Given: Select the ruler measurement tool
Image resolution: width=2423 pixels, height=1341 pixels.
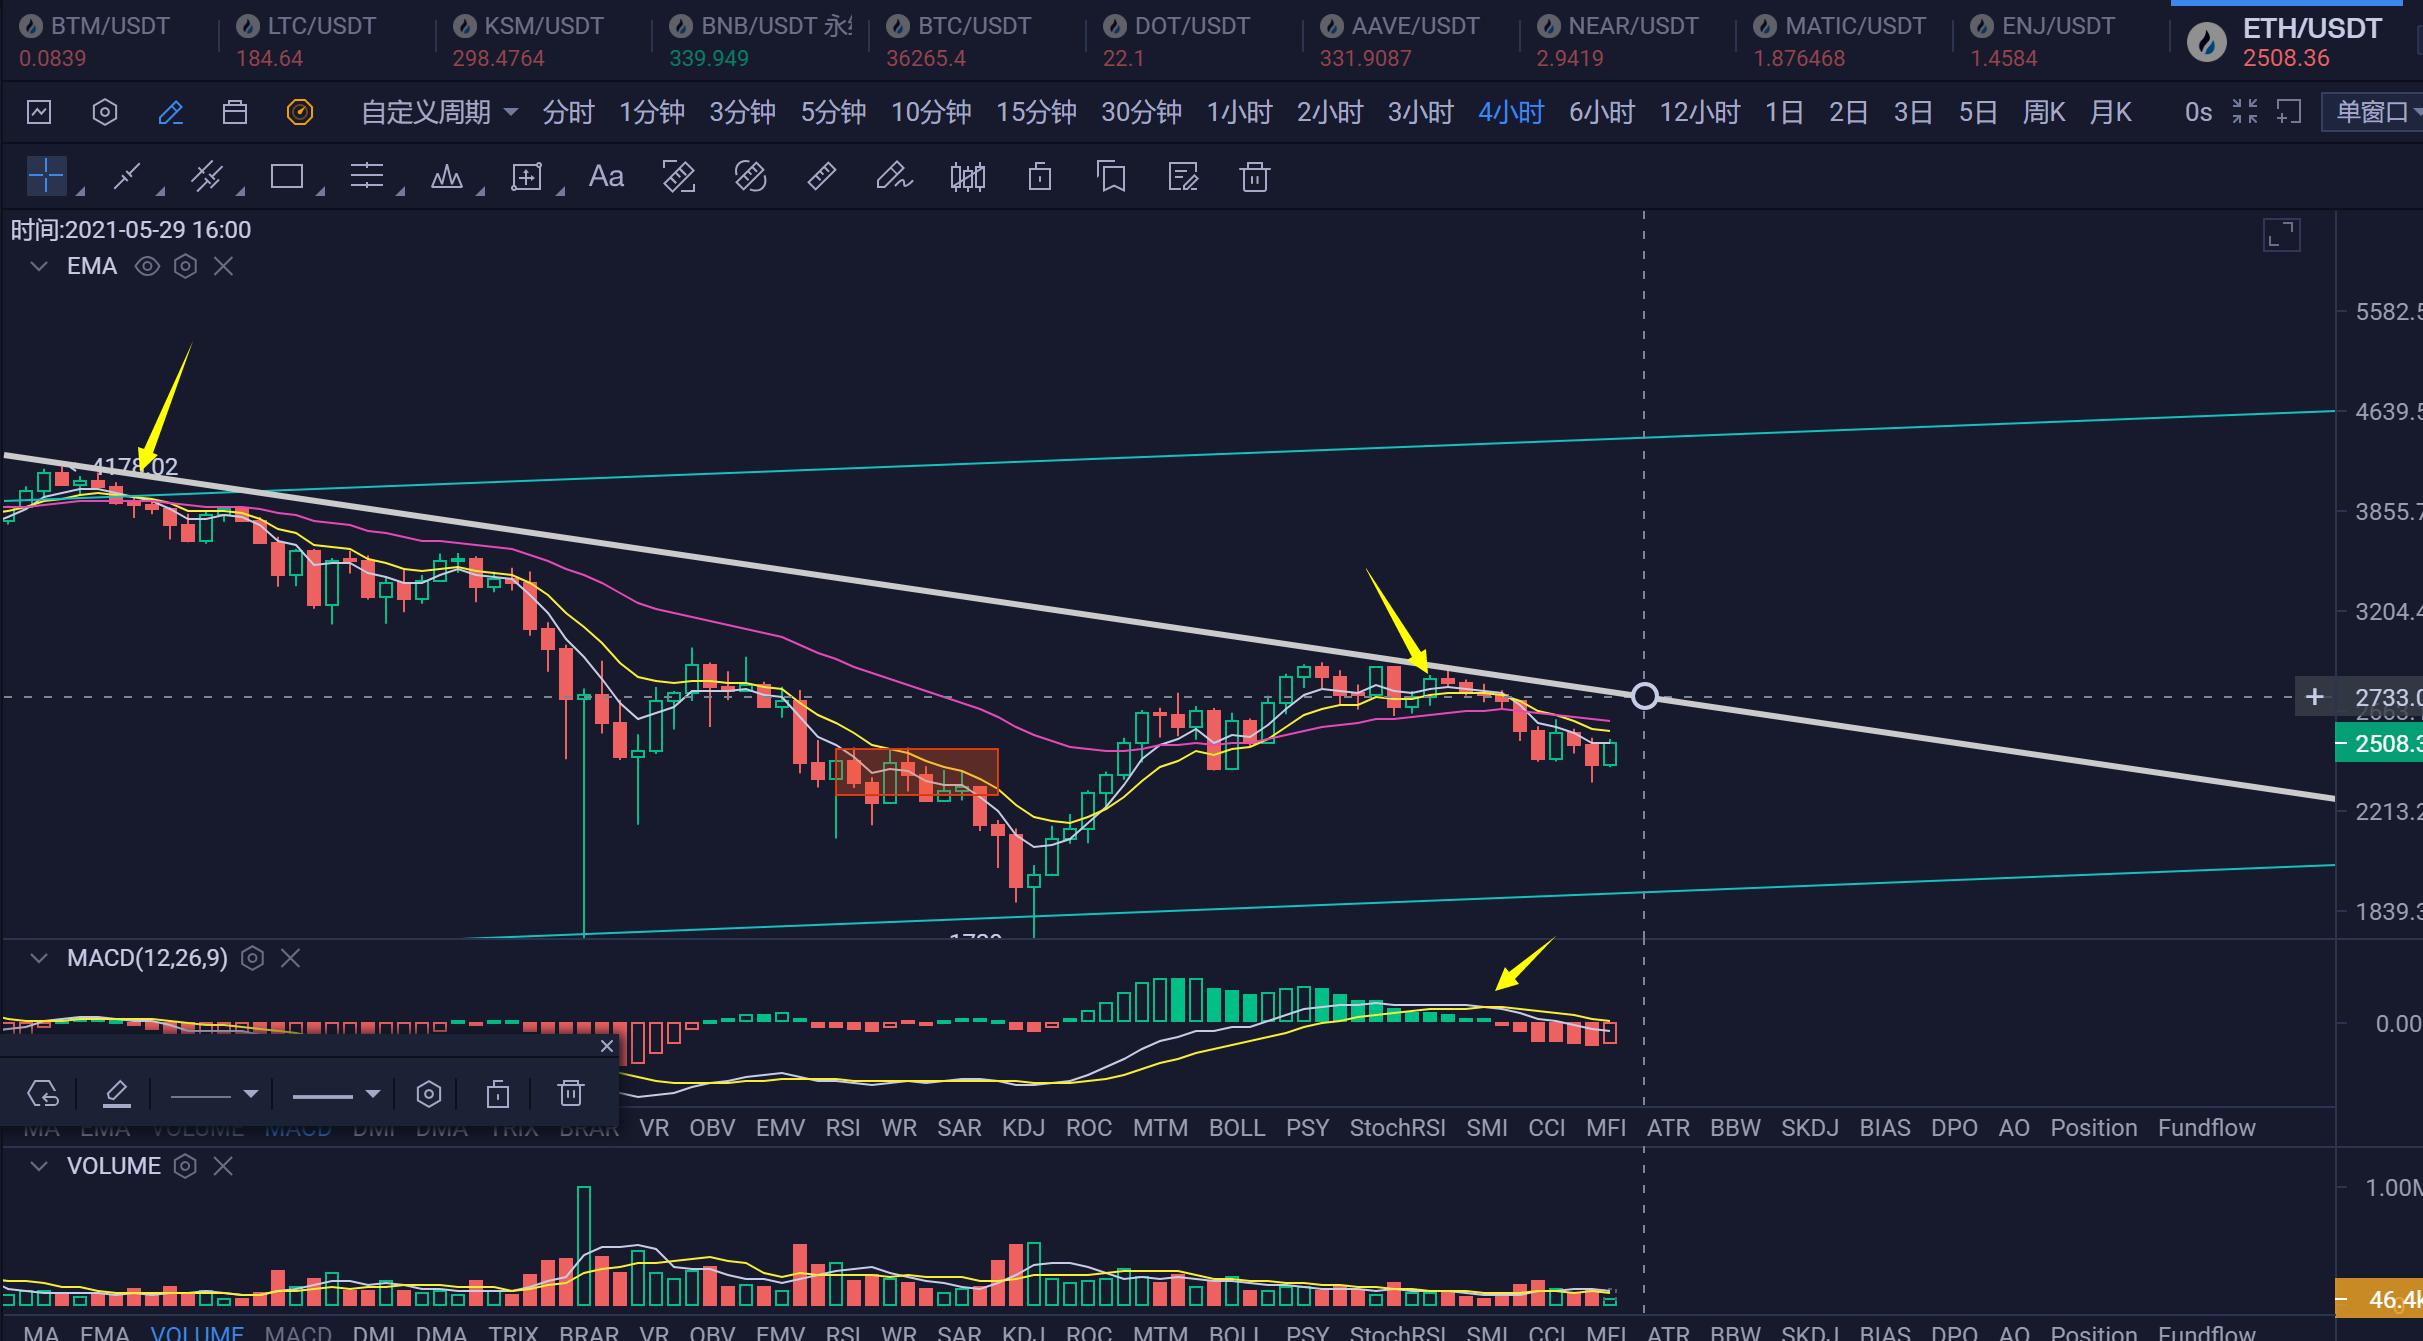Looking at the screenshot, I should coord(821,177).
